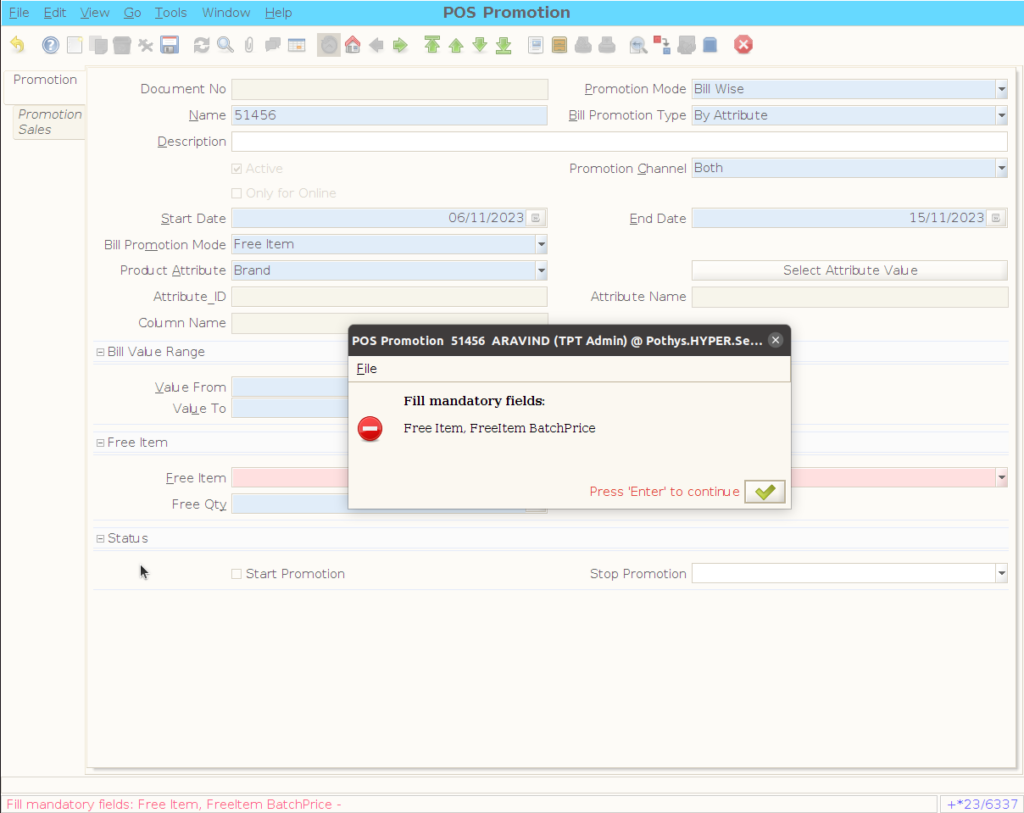The image size is (1024, 813).
Task: Open the Report toolbar icon
Action: tap(536, 45)
